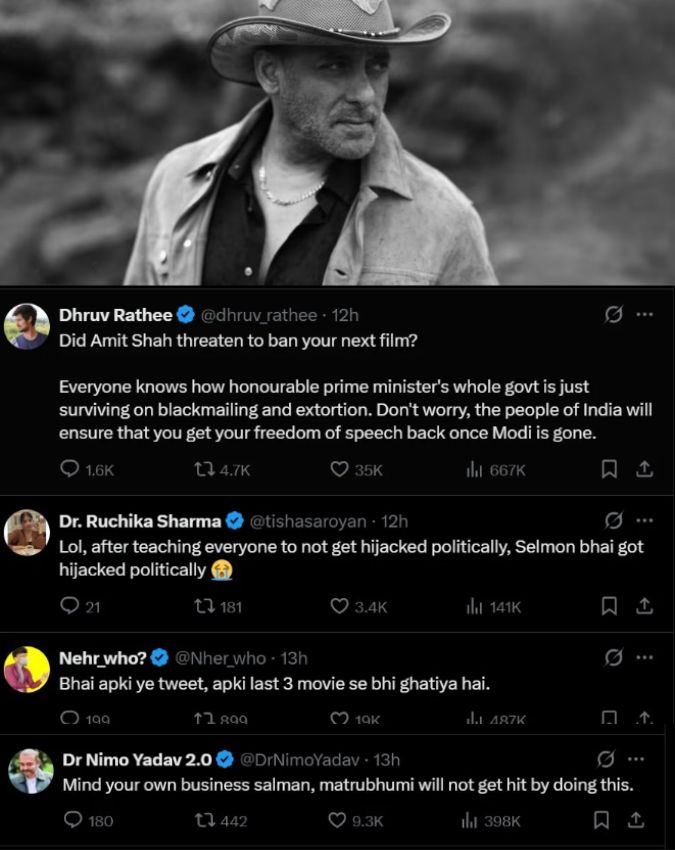Share Dhruv Rathee's tweet
This screenshot has height=850, width=675.
pos(644,469)
